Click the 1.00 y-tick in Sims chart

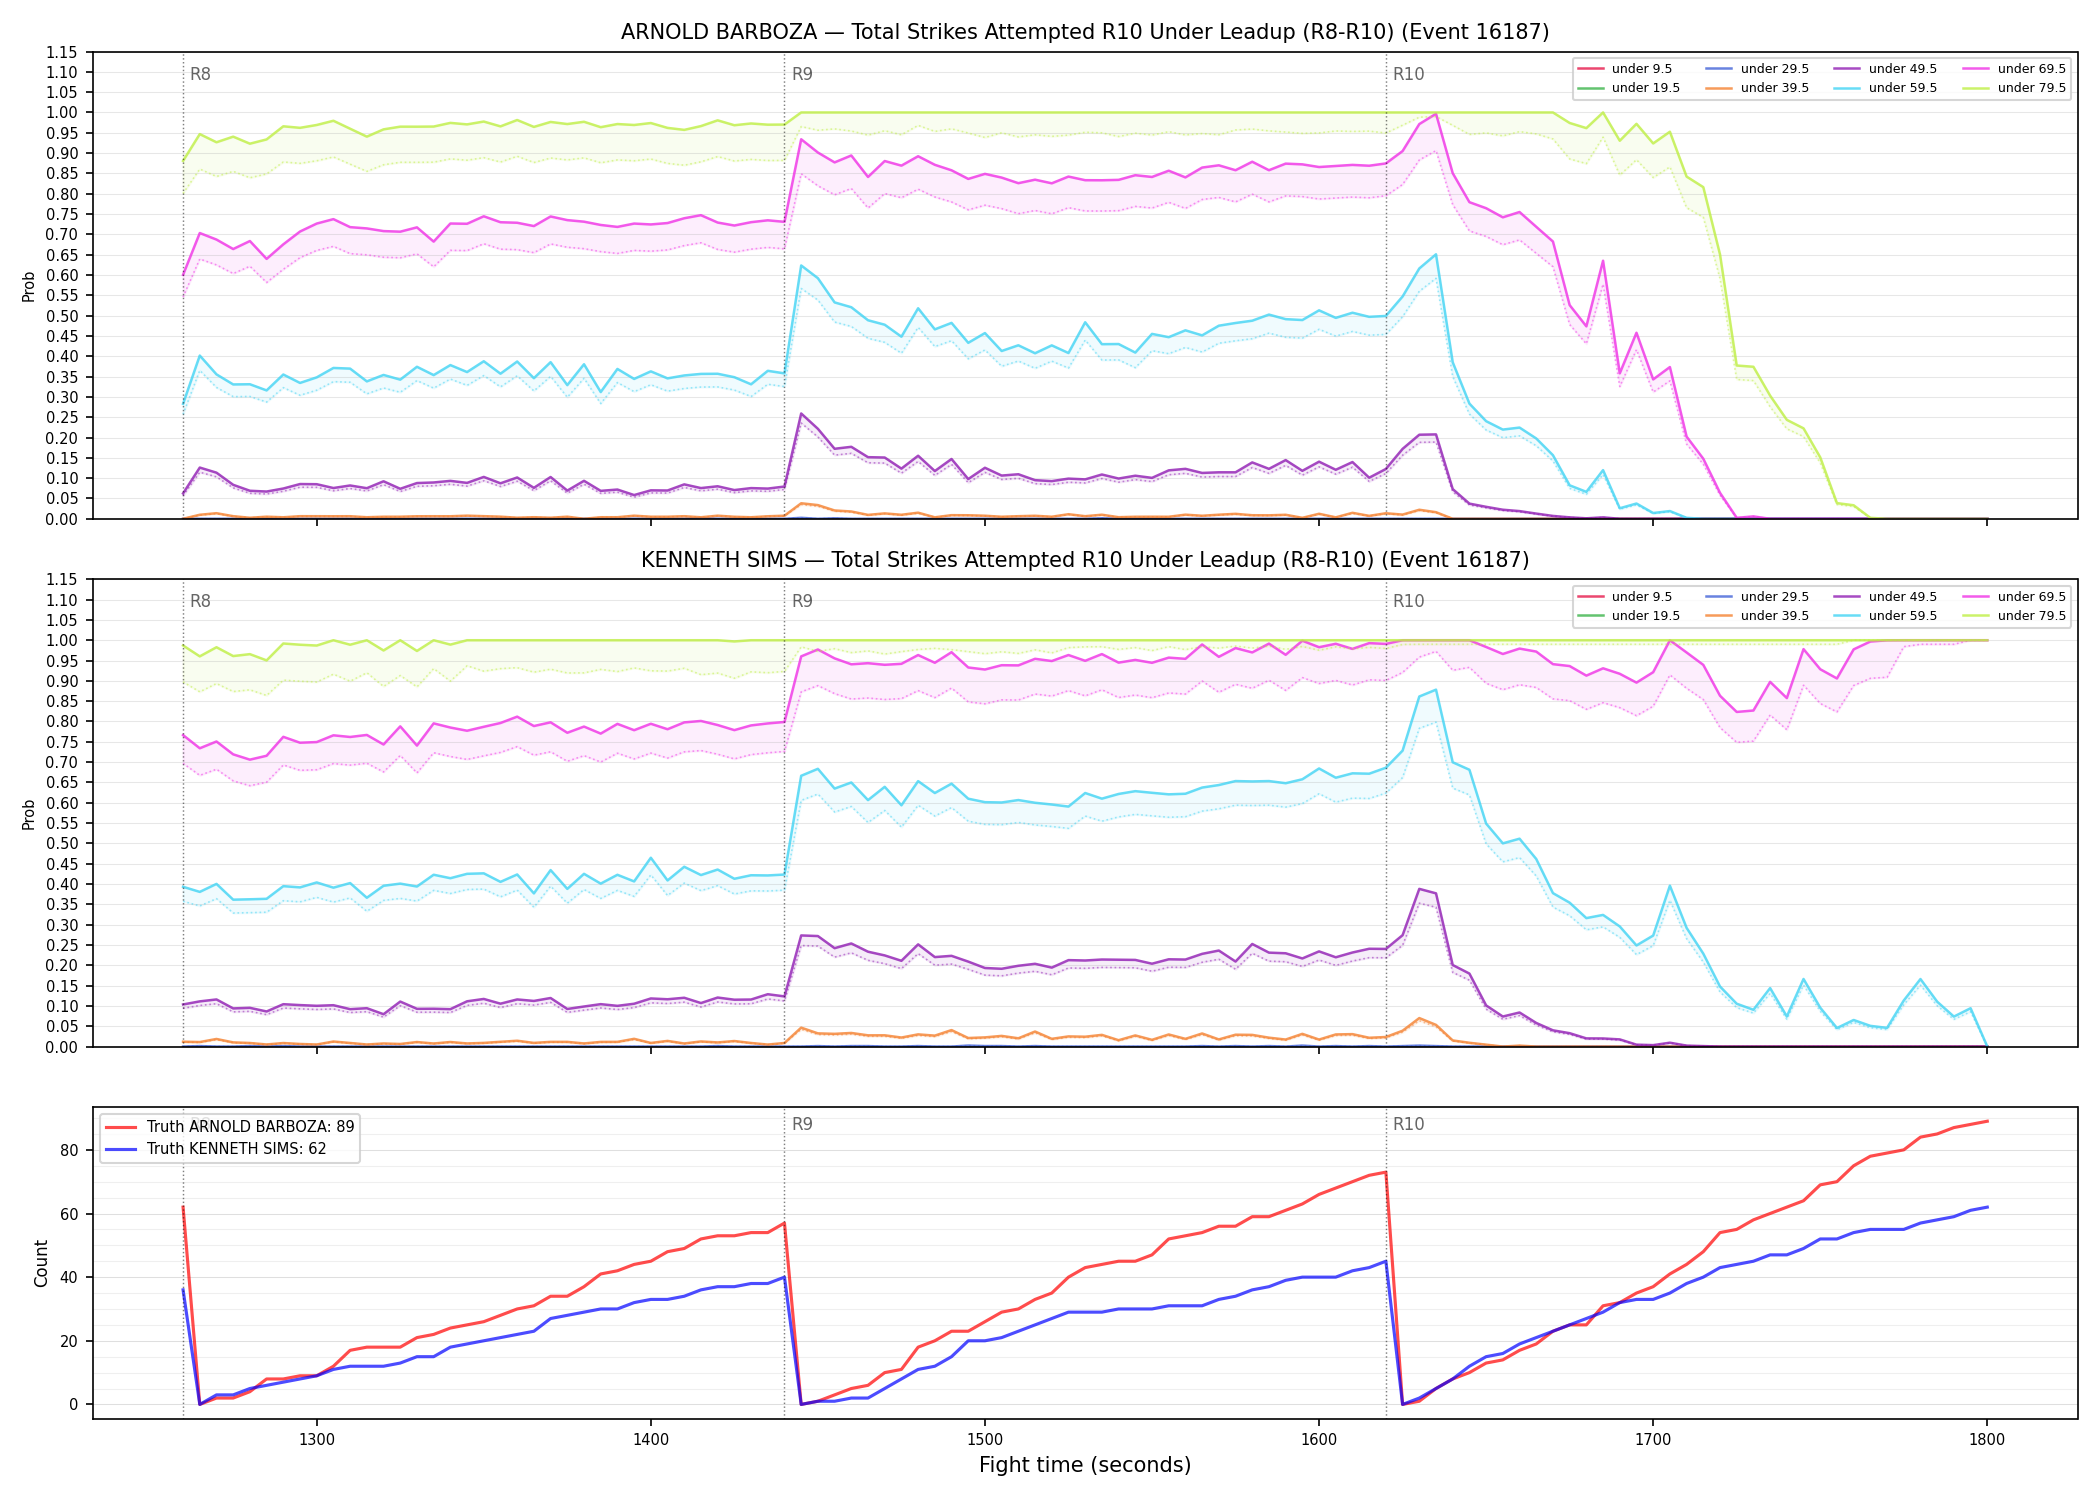pos(62,641)
